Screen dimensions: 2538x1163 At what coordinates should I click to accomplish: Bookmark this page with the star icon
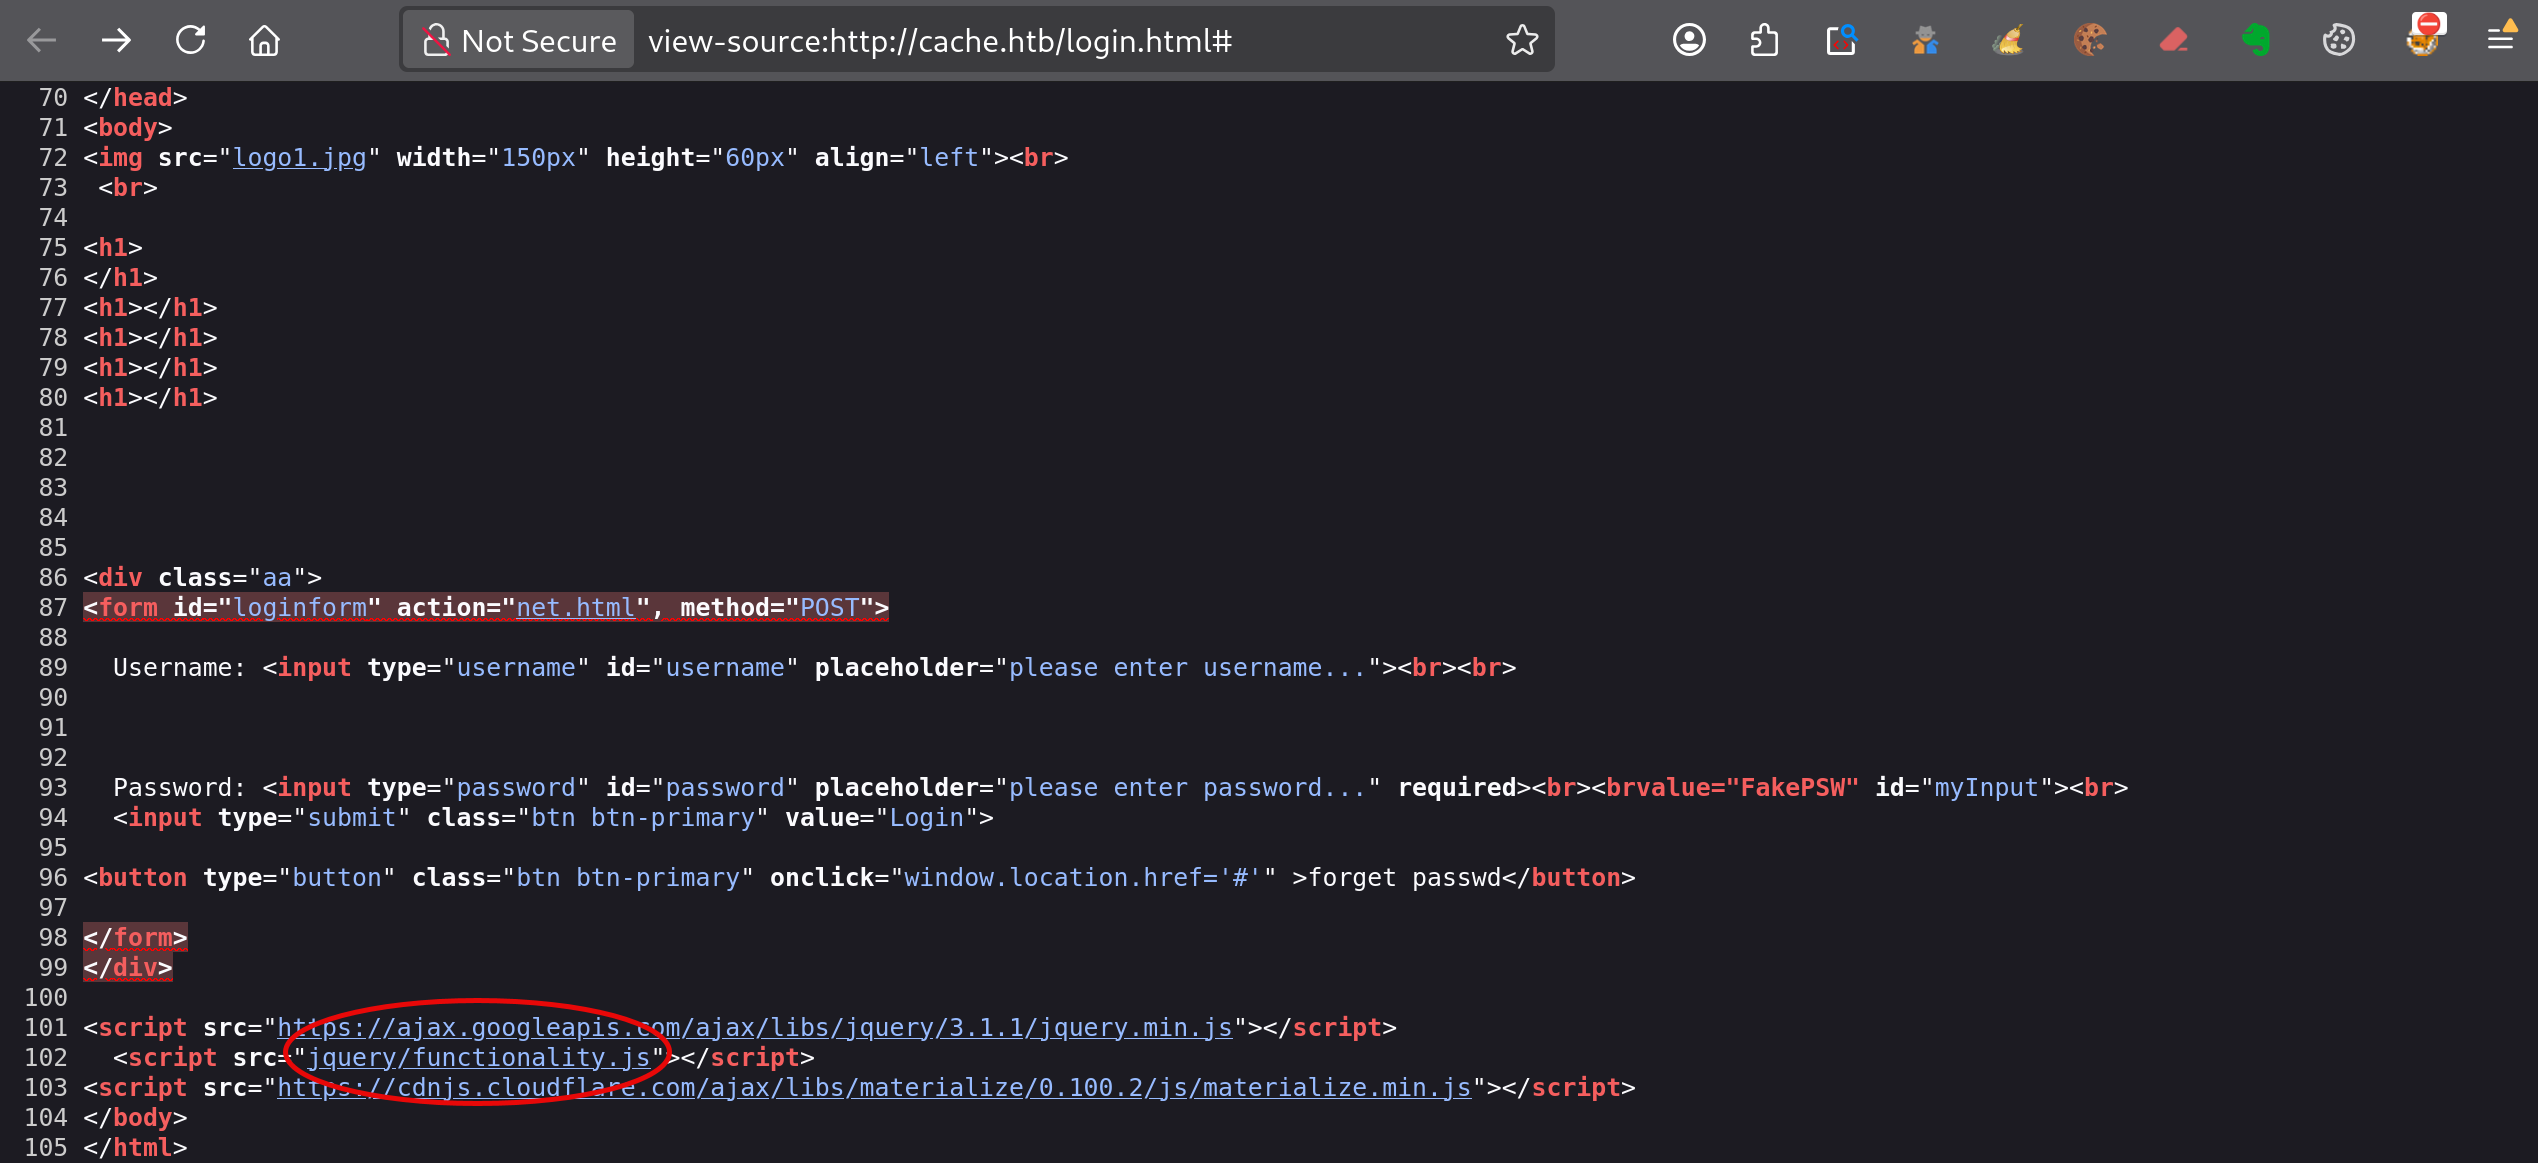coord(1521,41)
